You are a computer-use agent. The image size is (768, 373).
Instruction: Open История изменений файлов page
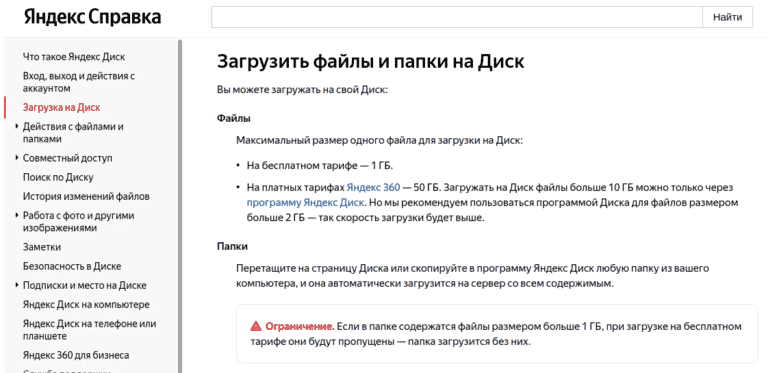coord(86,196)
